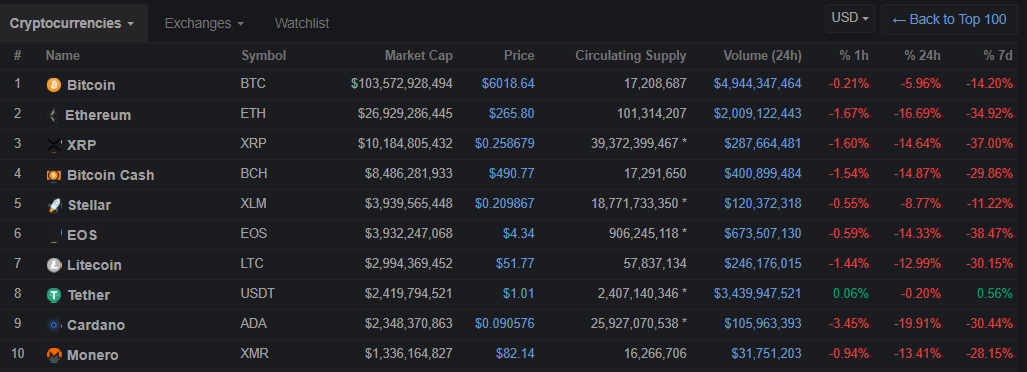Switch to the Watchlist tab
The width and height of the screenshot is (1027, 372).
tap(302, 24)
